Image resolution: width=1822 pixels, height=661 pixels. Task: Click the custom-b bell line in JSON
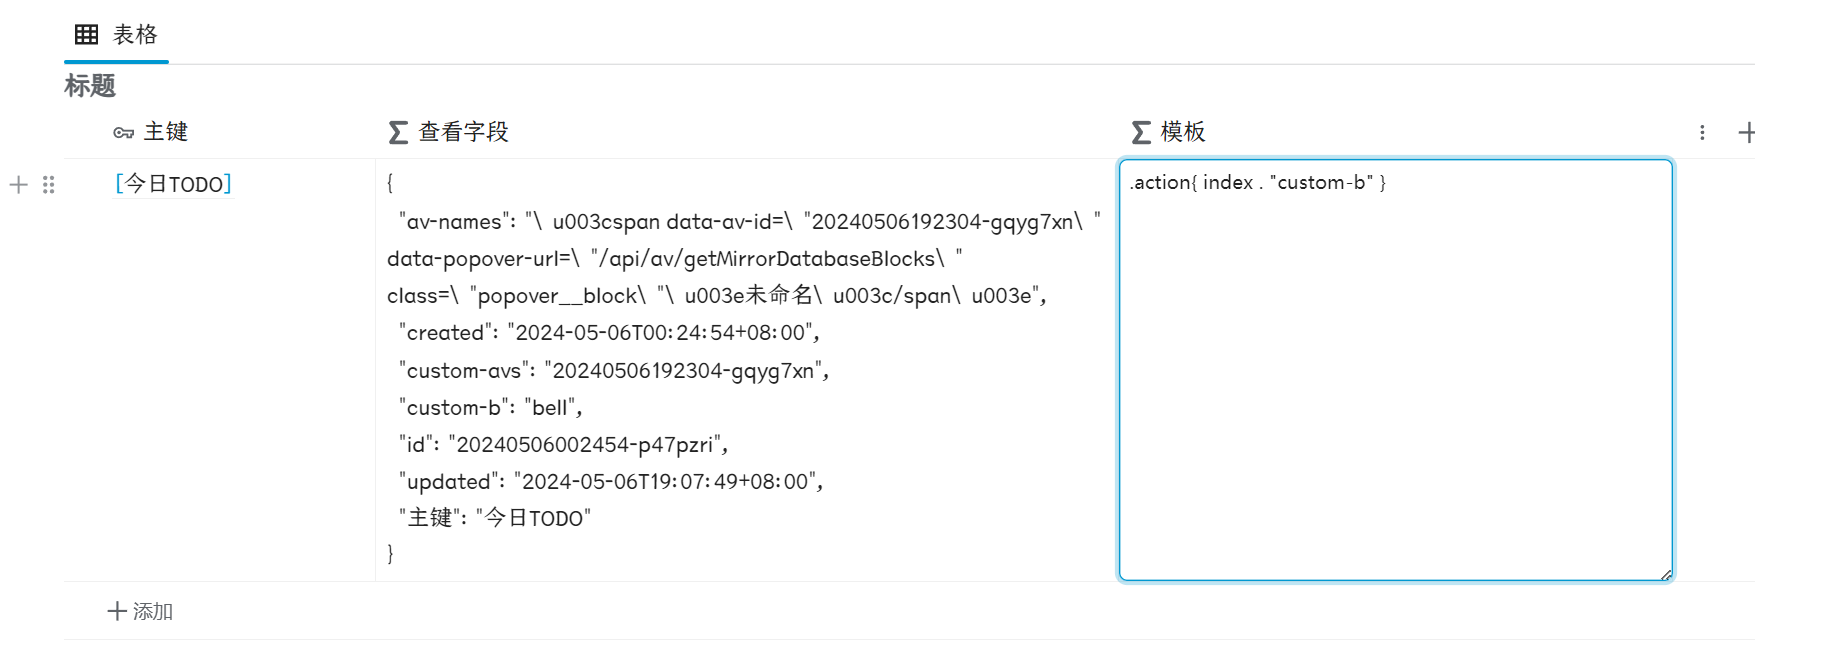pos(490,407)
